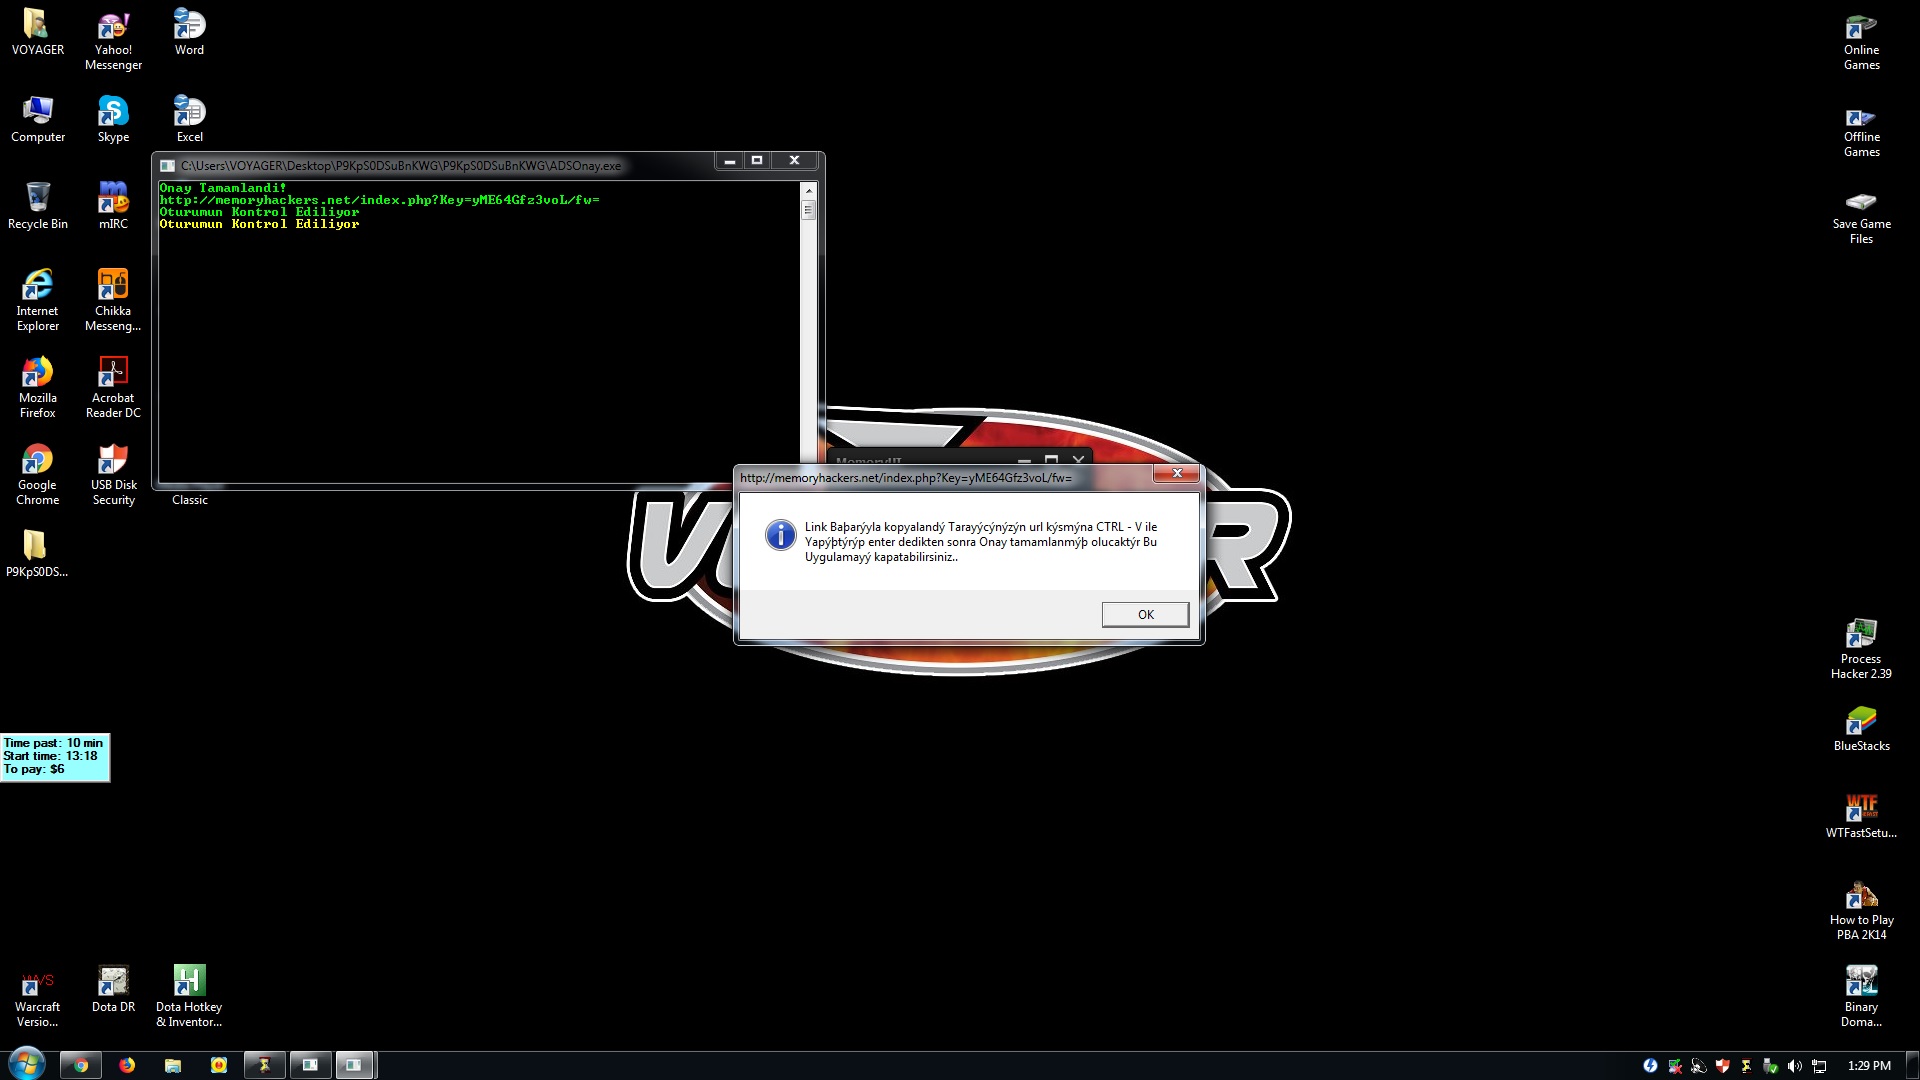The image size is (1920, 1080).
Task: Open Firefox from the taskbar
Action: click(127, 1065)
